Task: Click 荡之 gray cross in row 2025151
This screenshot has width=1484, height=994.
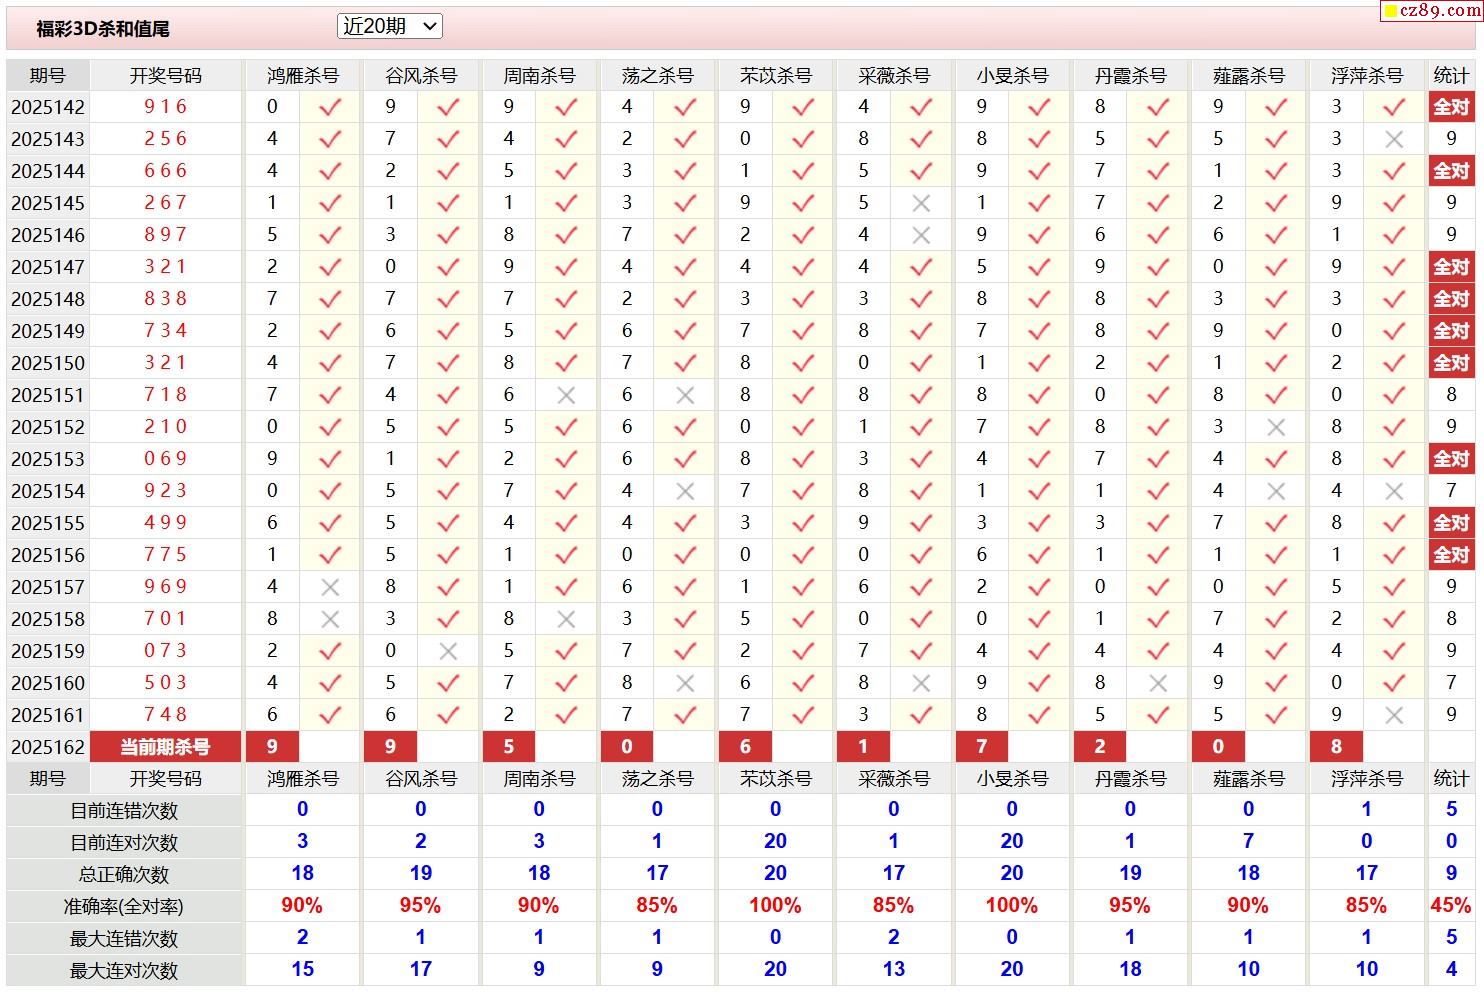Action: (685, 395)
